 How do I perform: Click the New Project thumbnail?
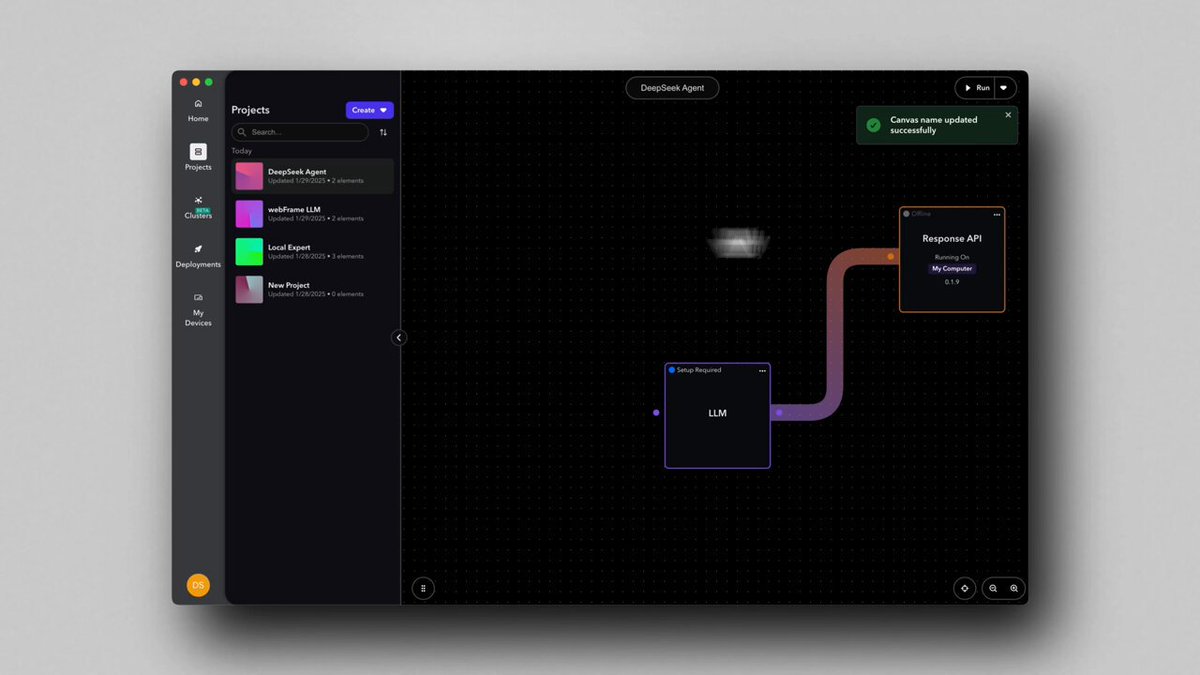tap(249, 289)
